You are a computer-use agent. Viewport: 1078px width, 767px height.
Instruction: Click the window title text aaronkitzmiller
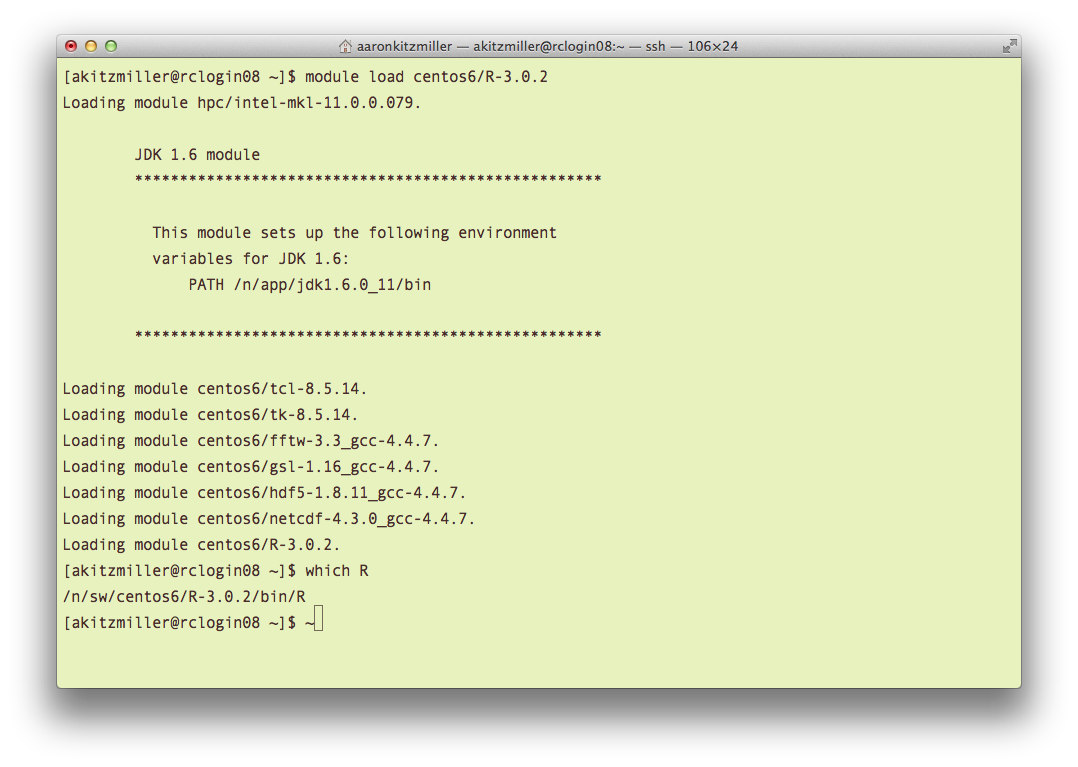click(x=404, y=46)
